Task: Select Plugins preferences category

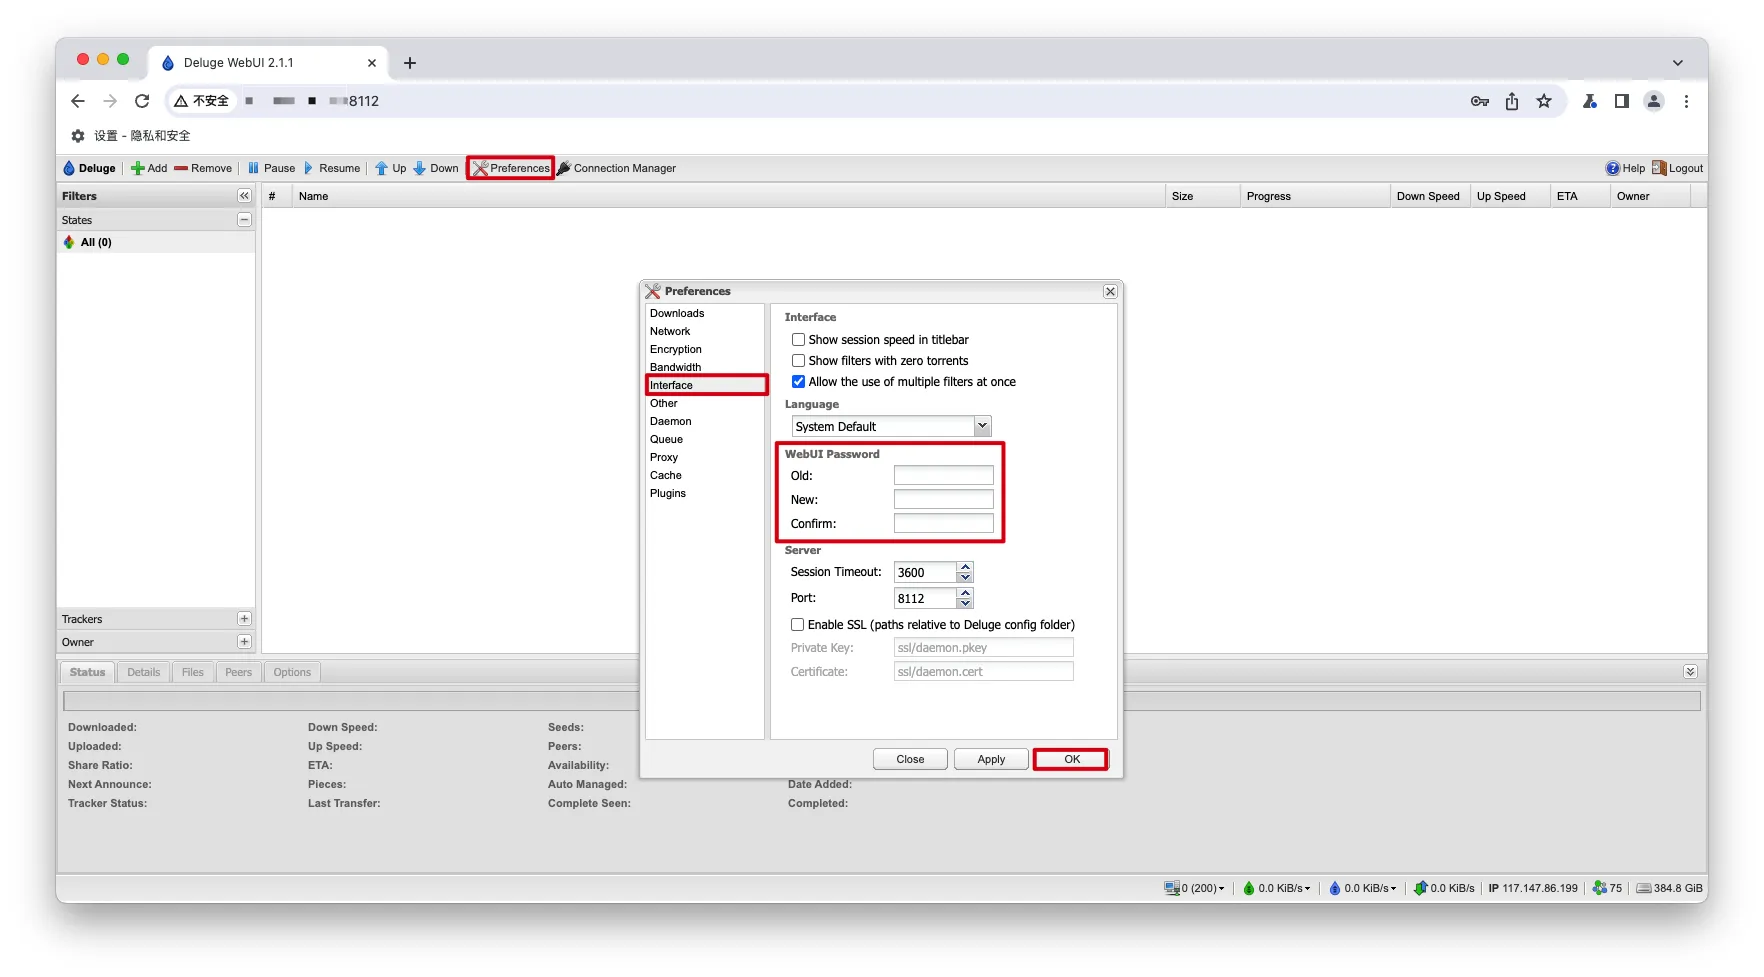Action: click(x=705, y=493)
